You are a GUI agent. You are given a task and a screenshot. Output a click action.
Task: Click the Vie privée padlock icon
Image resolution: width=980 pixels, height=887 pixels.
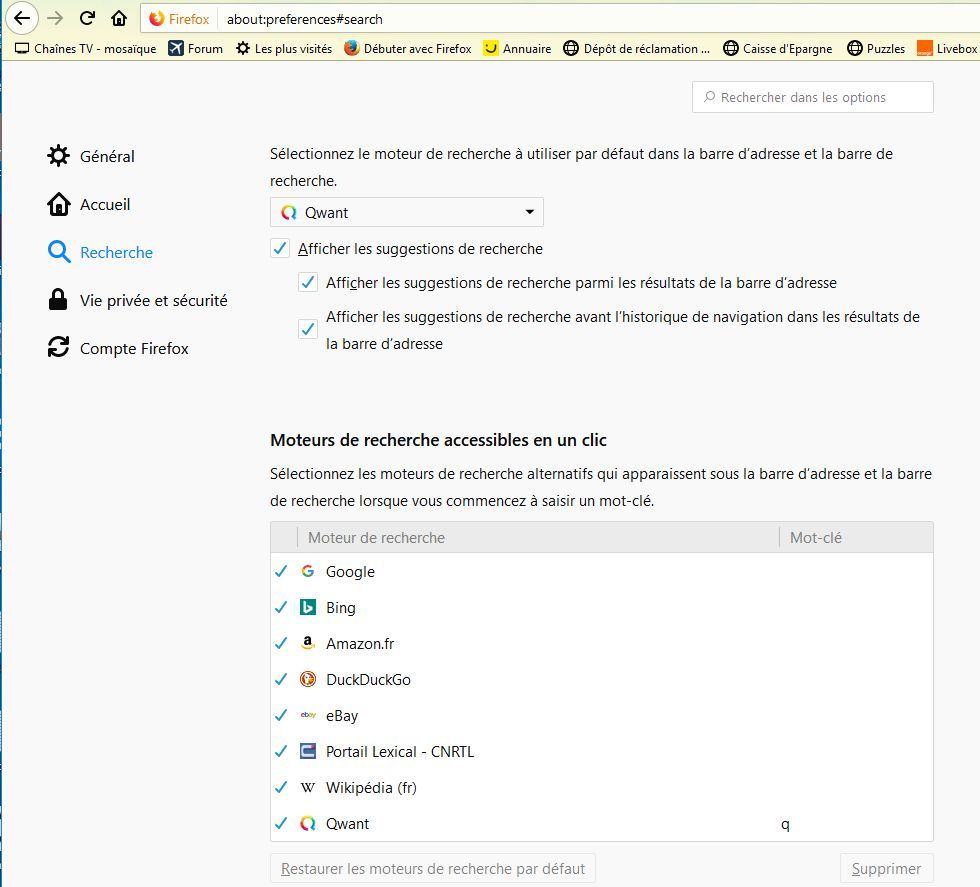click(x=59, y=300)
